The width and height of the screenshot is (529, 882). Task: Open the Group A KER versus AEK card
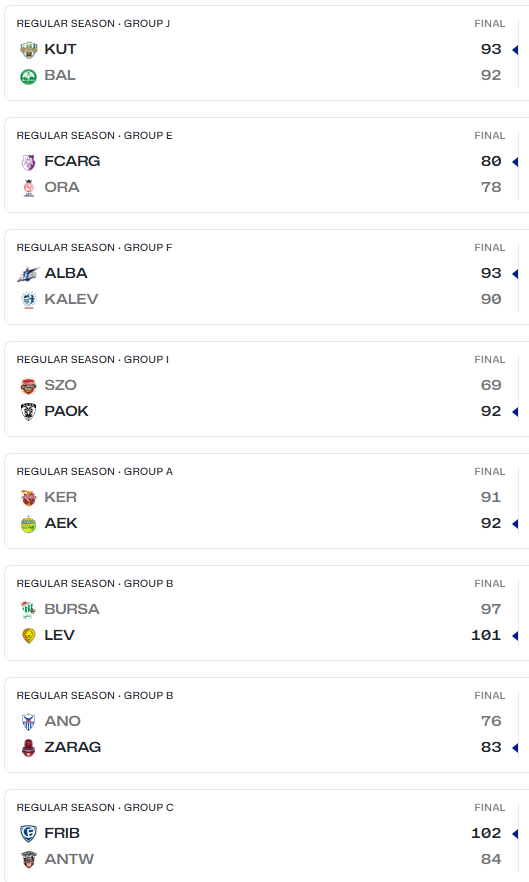(266, 501)
